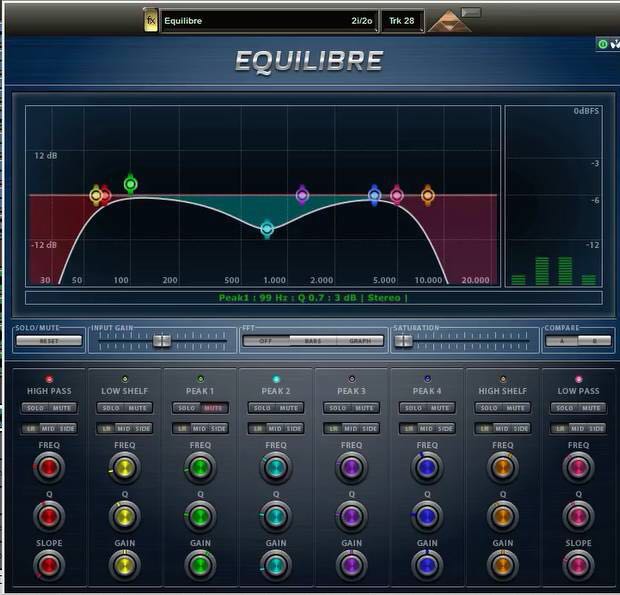This screenshot has width=620, height=595.
Task: Switch to Compare B state
Action: [595, 340]
